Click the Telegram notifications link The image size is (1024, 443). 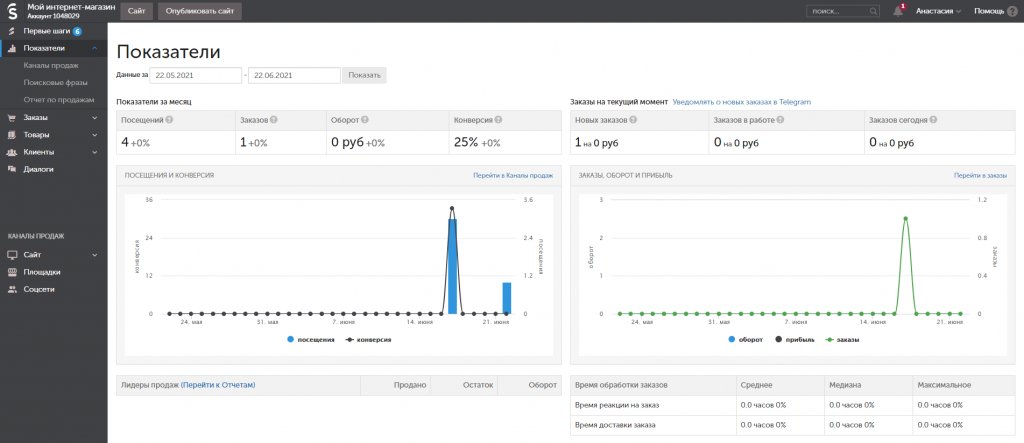[741, 102]
